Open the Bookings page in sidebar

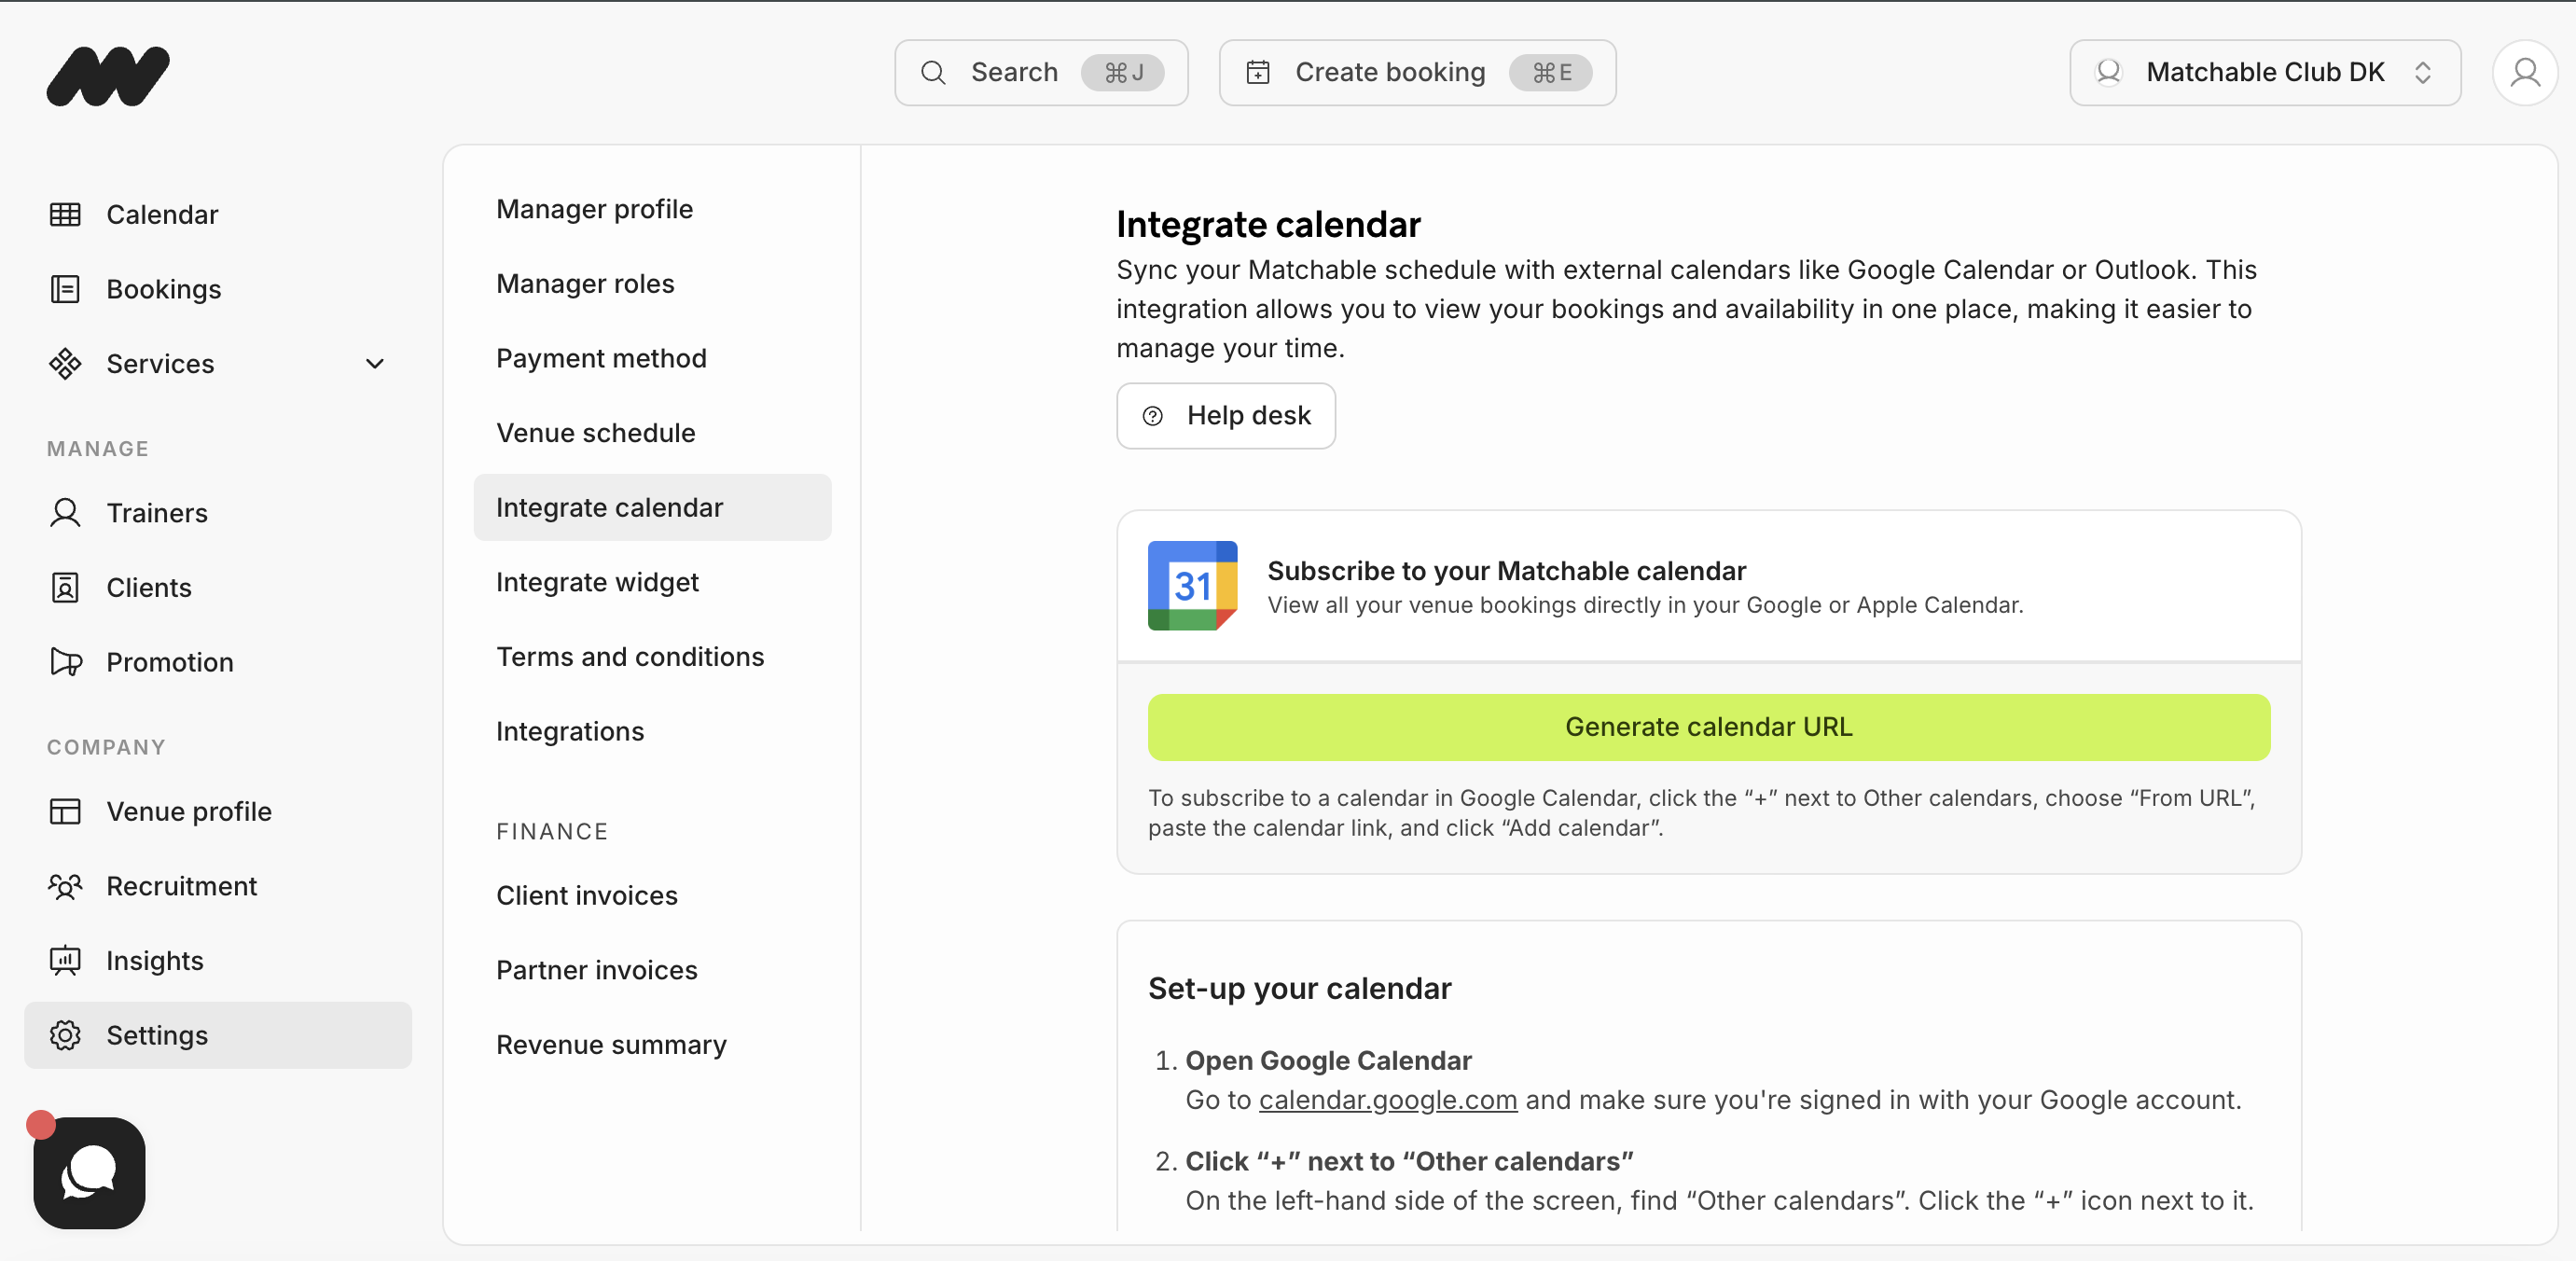point(164,289)
